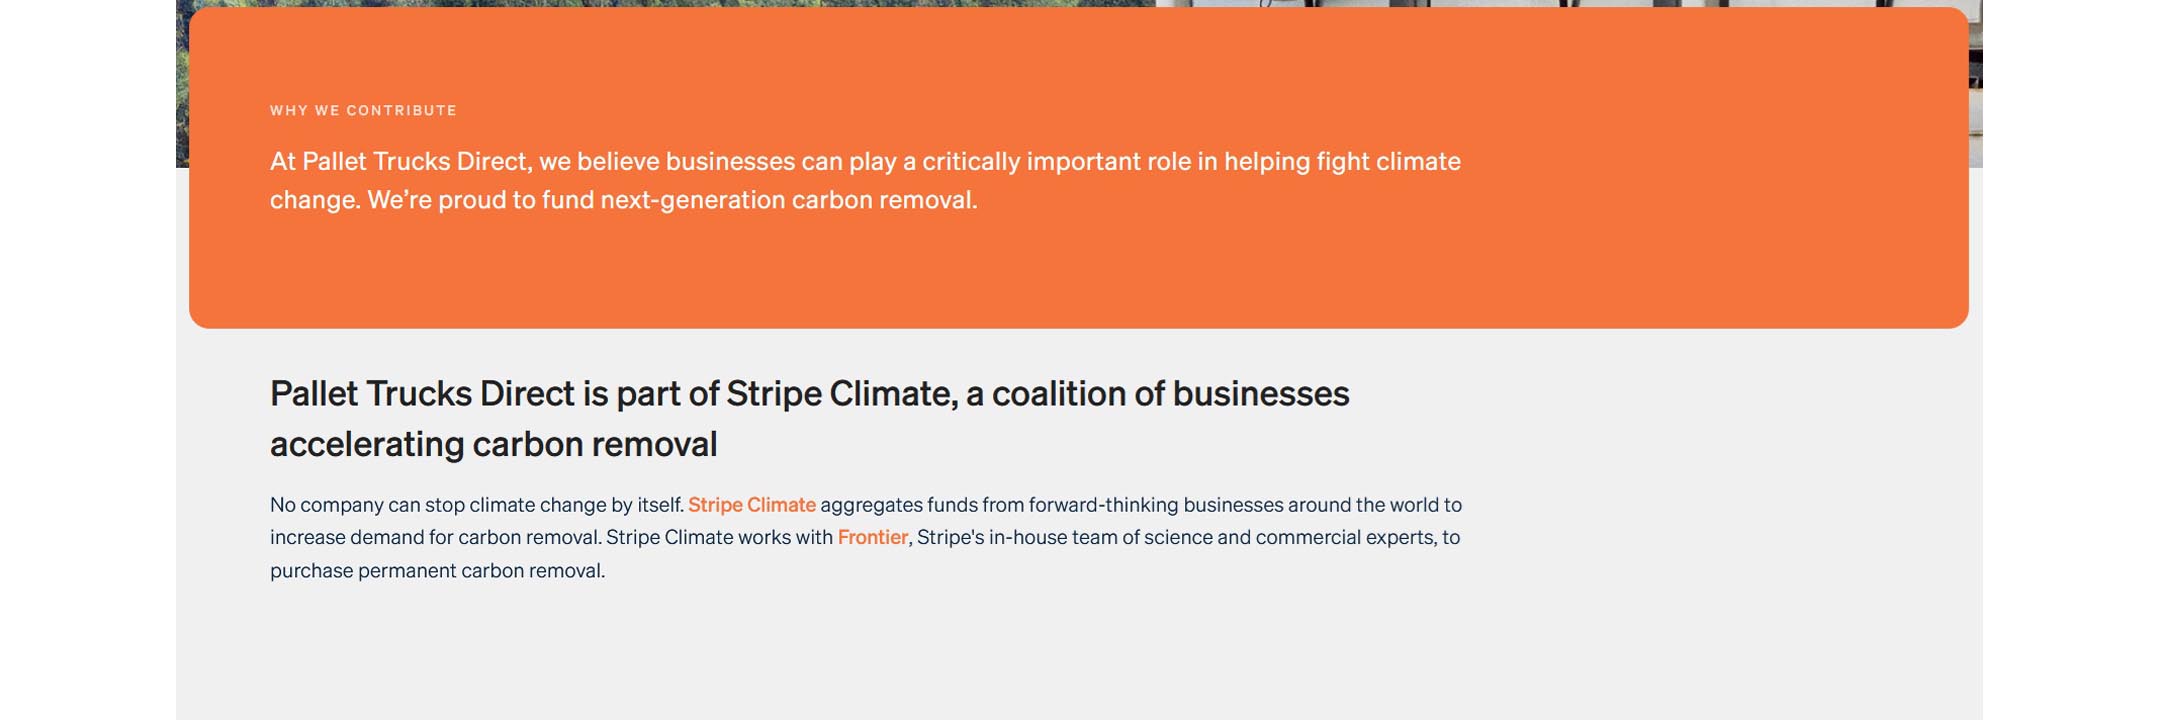Click "accelerating carbon removal" heading line
The height and width of the screenshot is (720, 2160).
pos(493,444)
